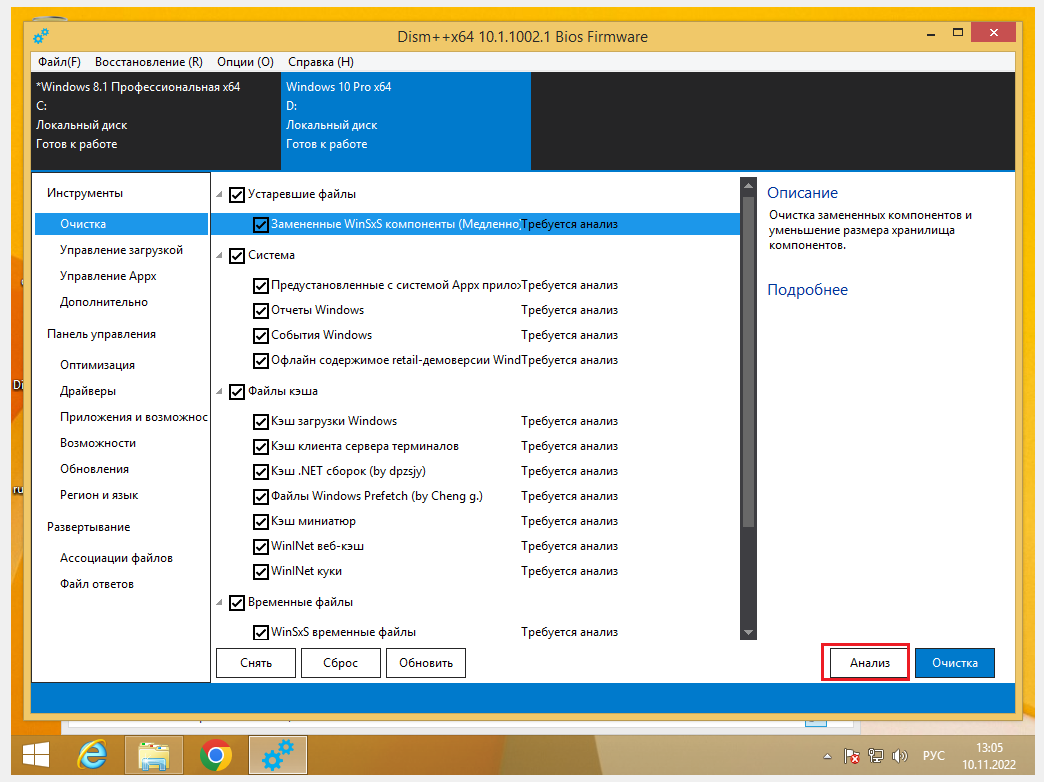1044x782 pixels.
Task: Toggle the WinINet веб-кэш checkbox
Action: click(261, 546)
